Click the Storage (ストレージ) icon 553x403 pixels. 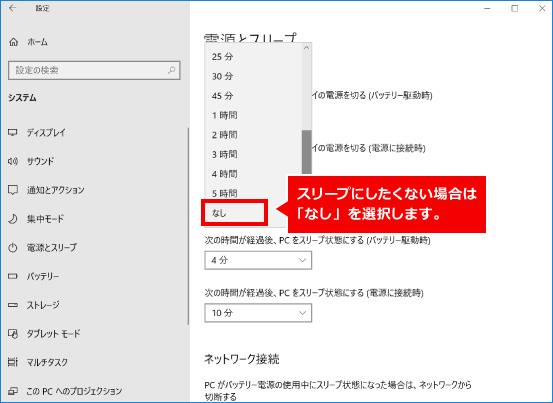(13, 305)
